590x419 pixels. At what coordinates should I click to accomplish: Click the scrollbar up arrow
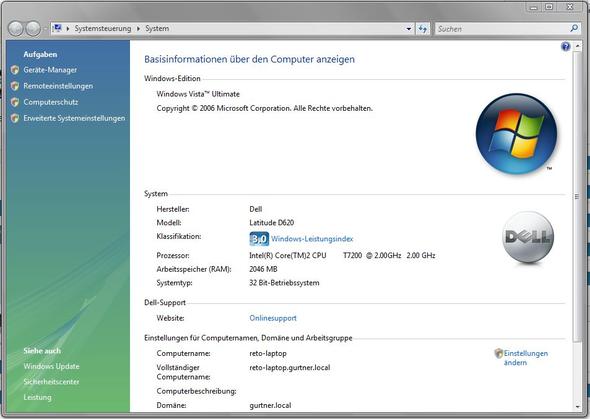[577, 45]
